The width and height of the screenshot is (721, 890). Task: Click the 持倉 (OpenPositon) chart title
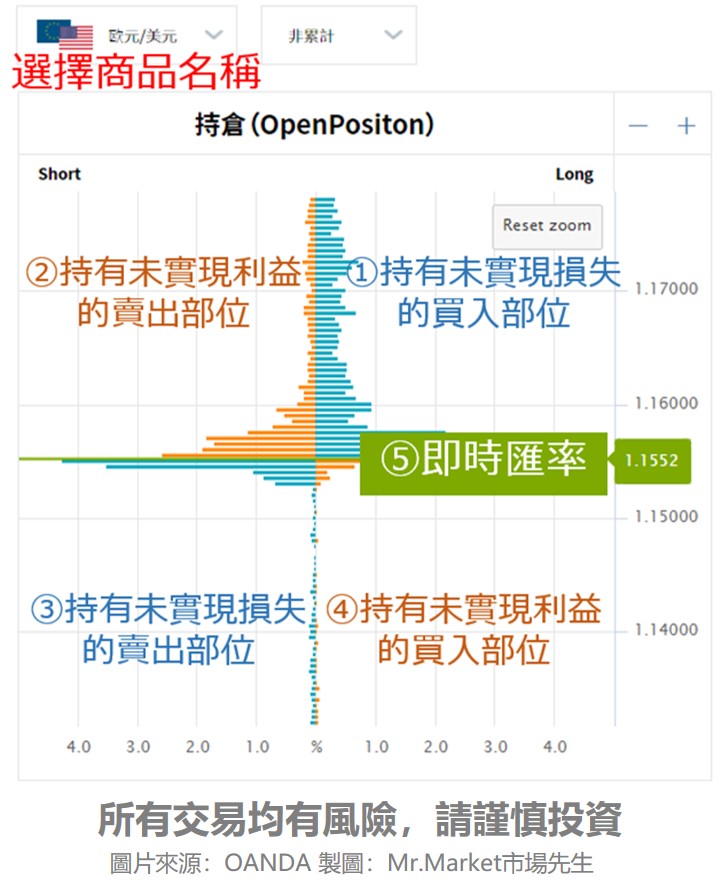tap(315, 124)
